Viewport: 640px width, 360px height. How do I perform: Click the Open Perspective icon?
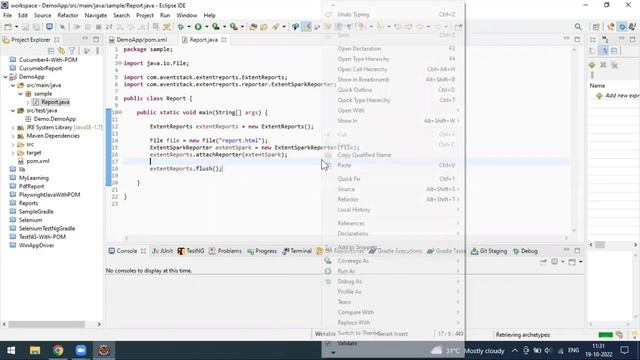click(x=596, y=27)
